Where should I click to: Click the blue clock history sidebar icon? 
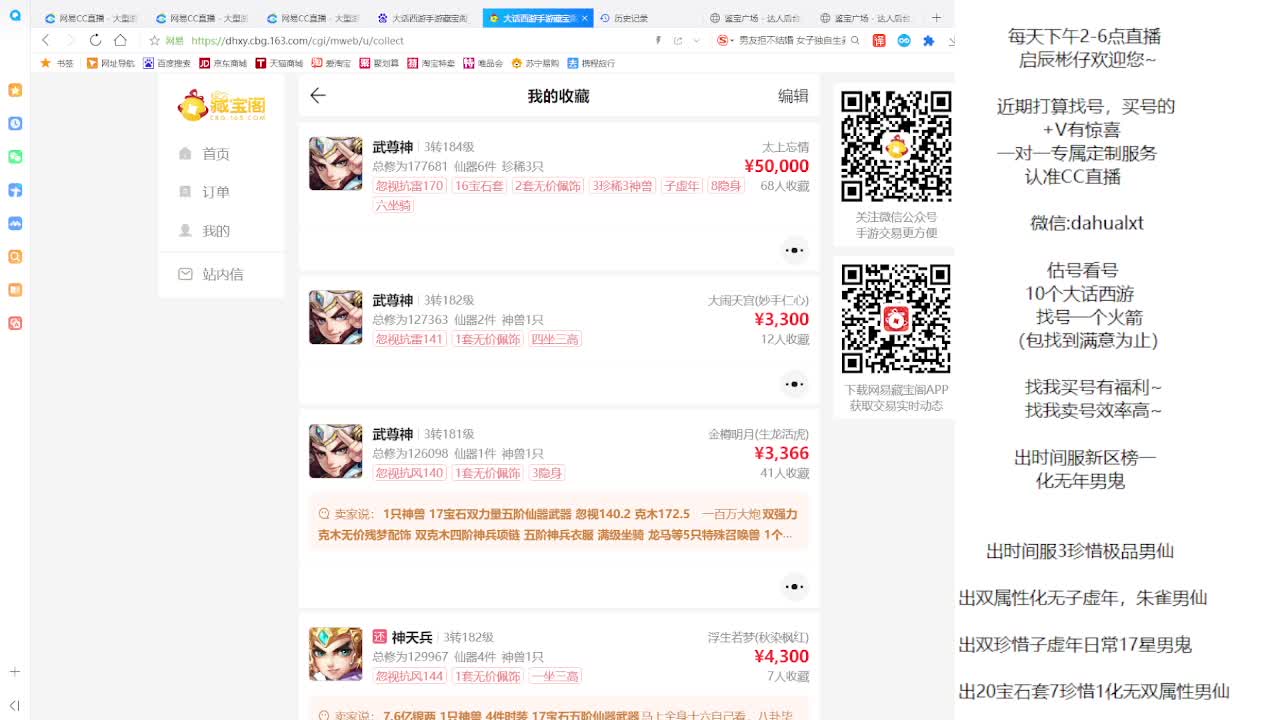pyautogui.click(x=15, y=123)
